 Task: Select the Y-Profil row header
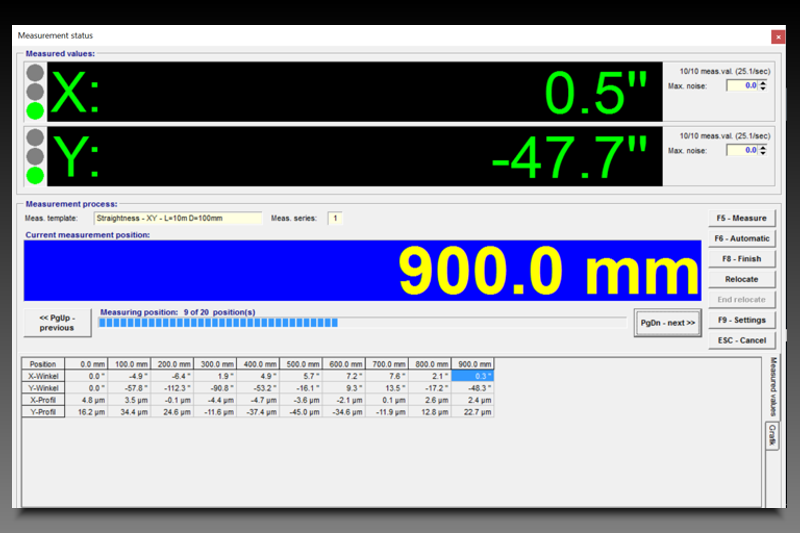[43, 412]
